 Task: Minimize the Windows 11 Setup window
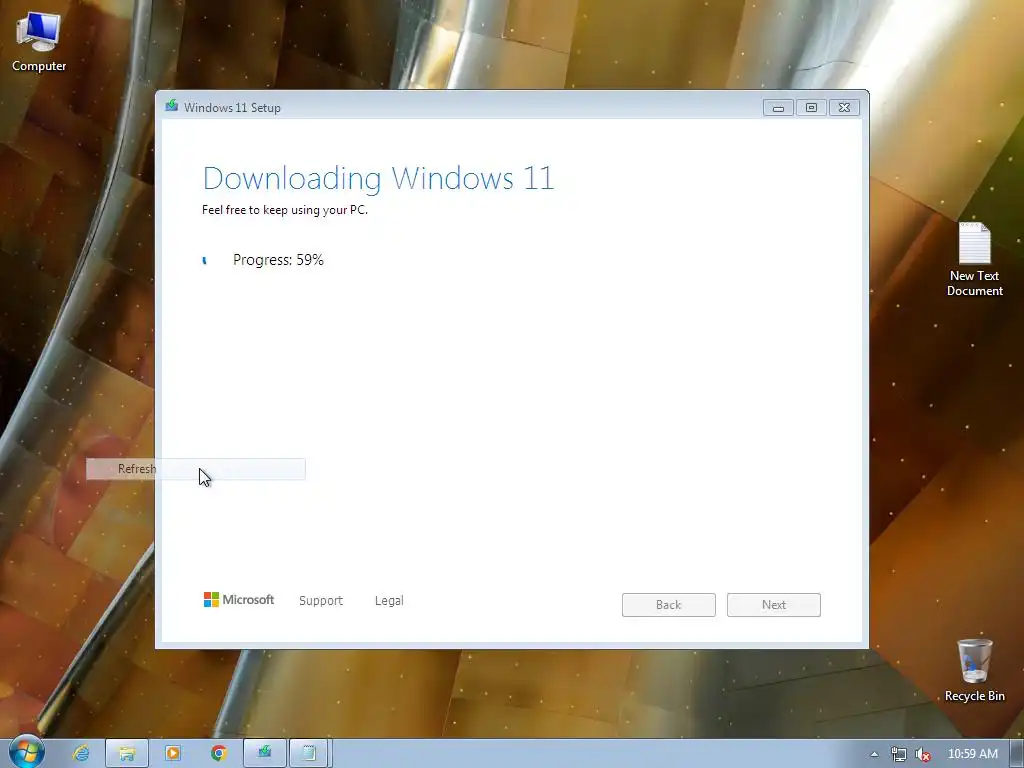778,108
